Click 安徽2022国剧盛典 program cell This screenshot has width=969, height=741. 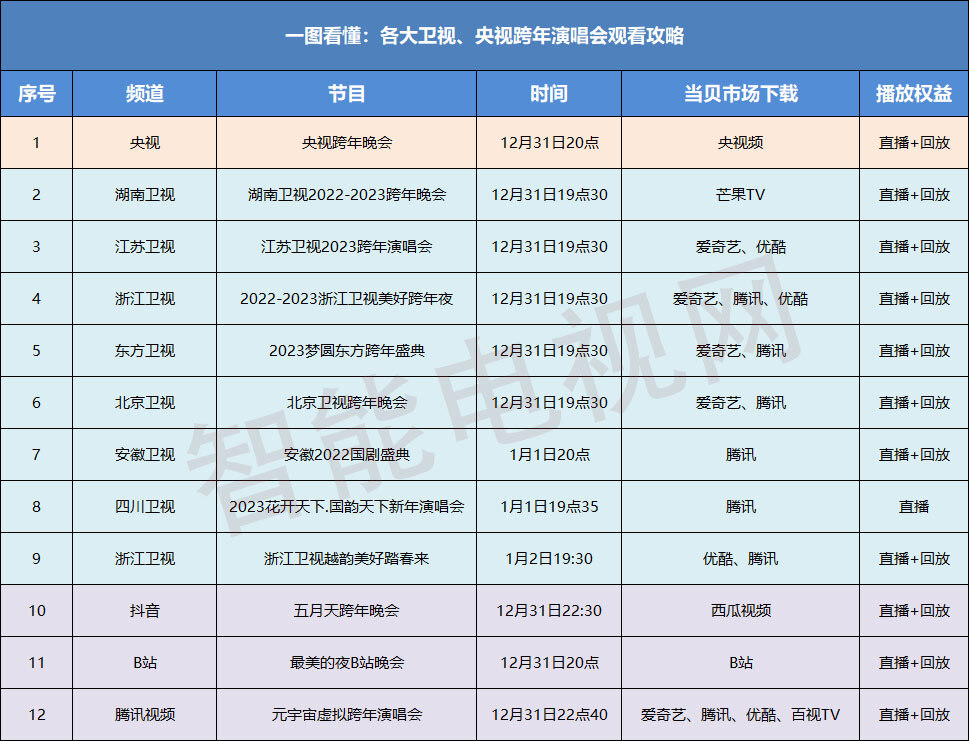click(x=347, y=454)
